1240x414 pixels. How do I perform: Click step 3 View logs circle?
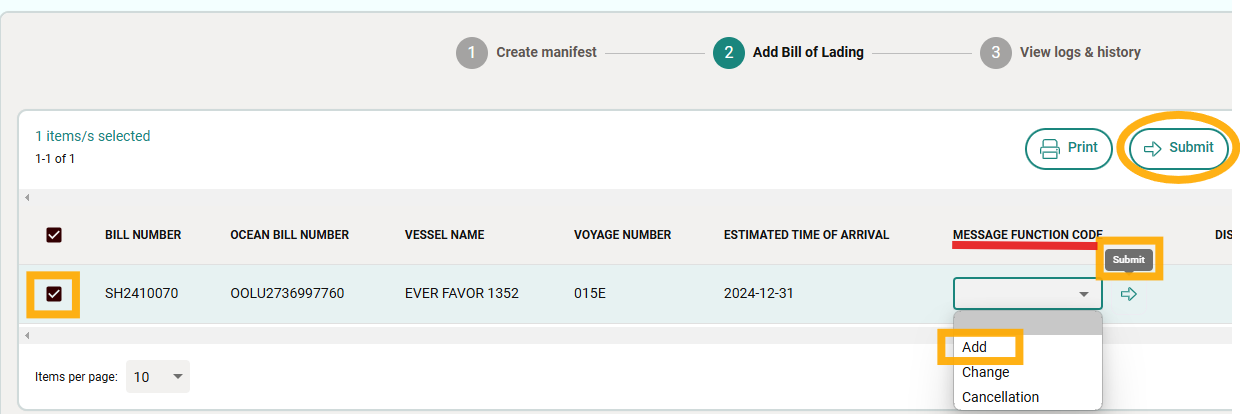[x=995, y=52]
